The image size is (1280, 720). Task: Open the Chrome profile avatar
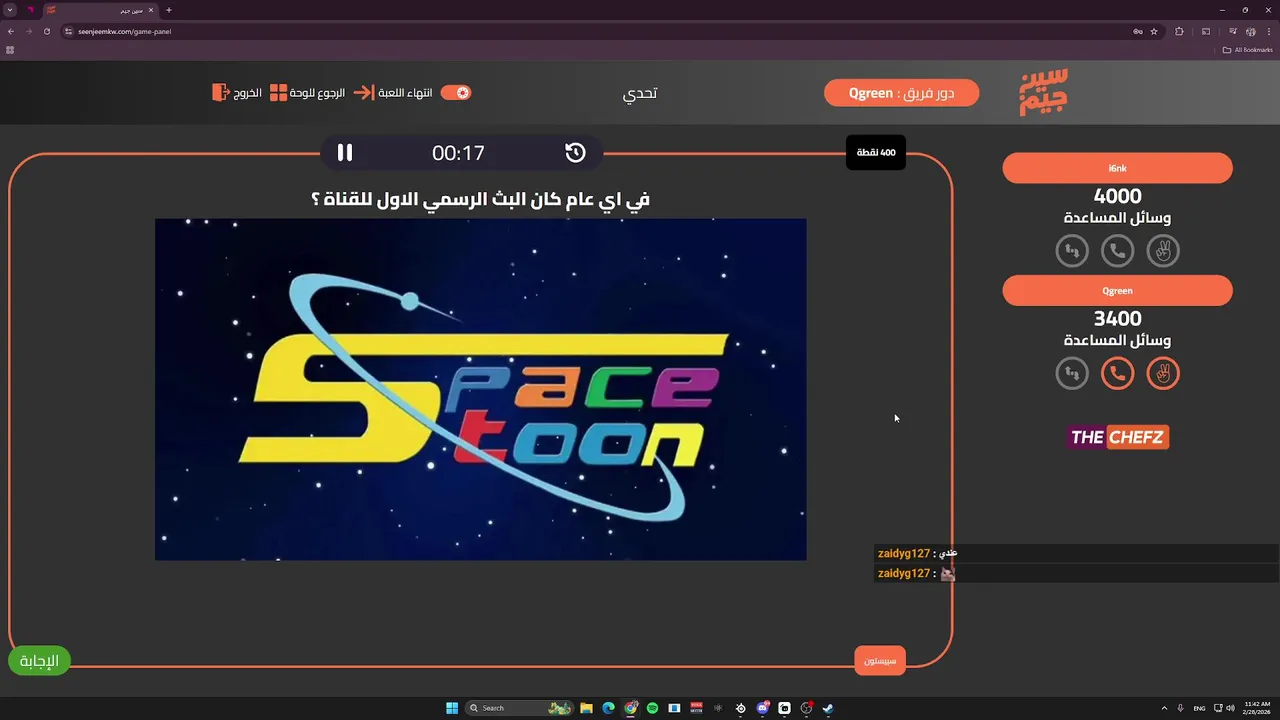tap(1250, 31)
